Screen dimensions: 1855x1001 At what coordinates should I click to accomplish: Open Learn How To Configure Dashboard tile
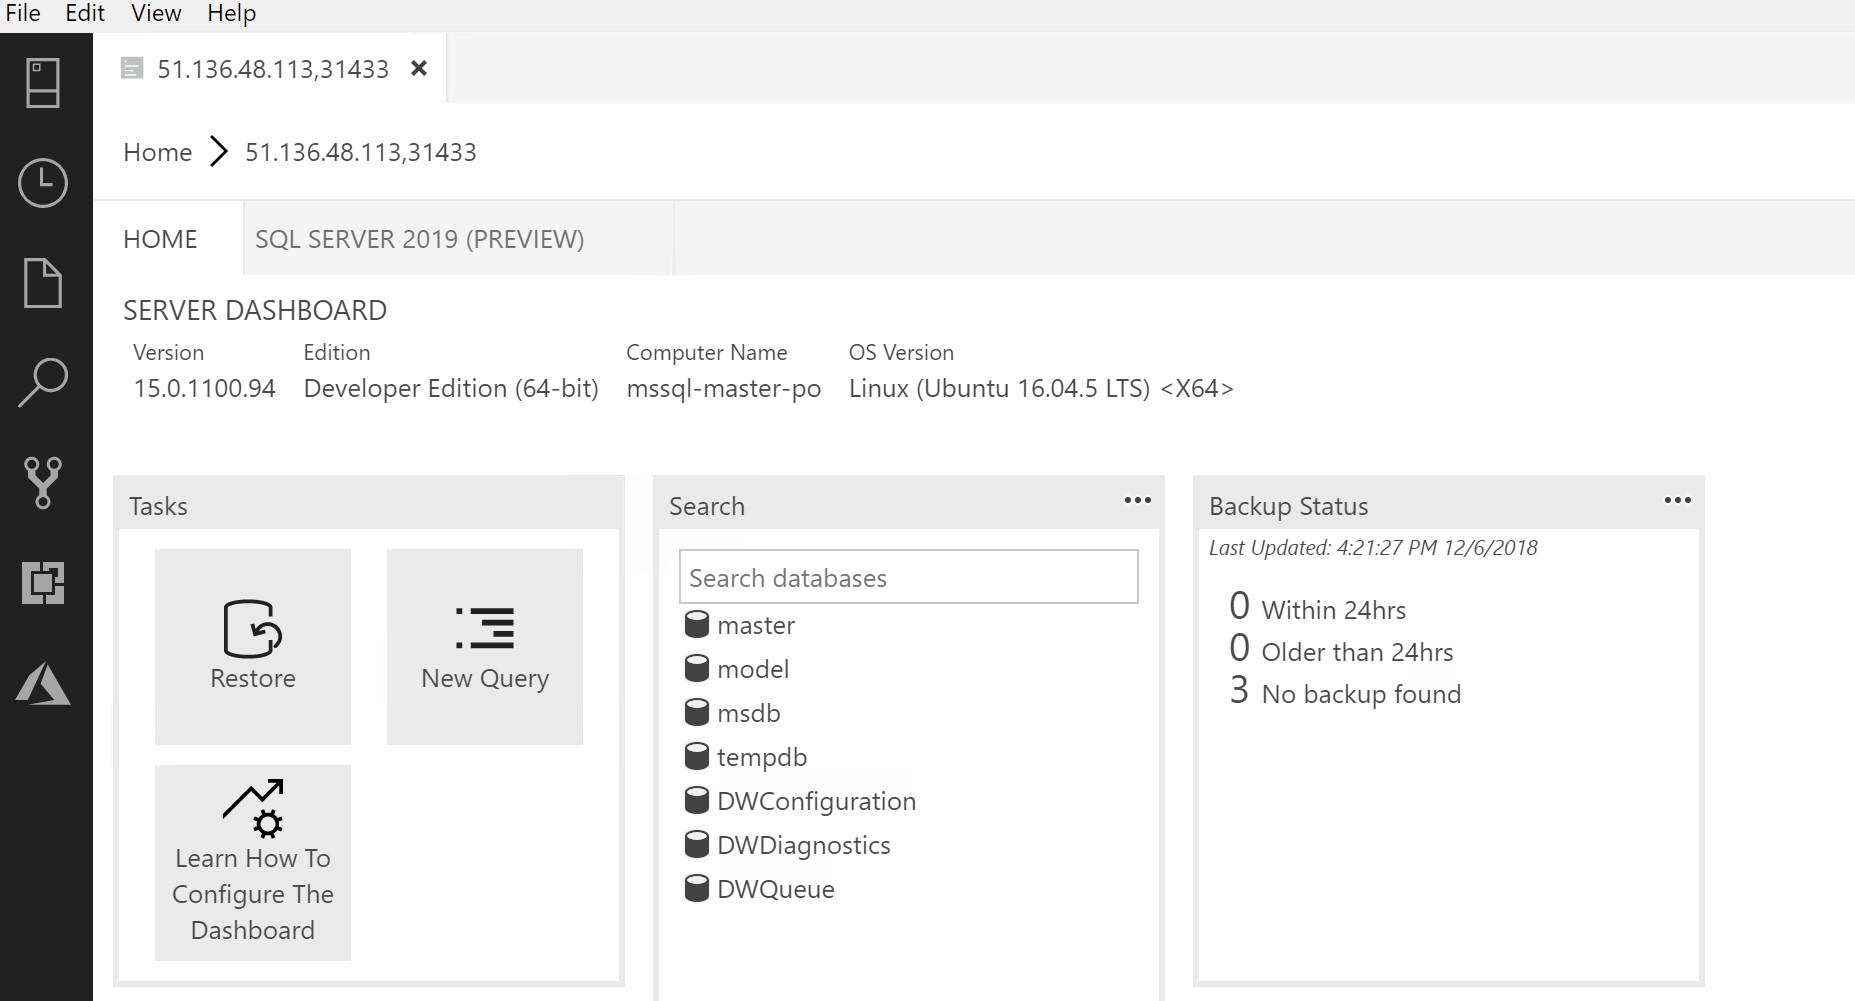253,862
